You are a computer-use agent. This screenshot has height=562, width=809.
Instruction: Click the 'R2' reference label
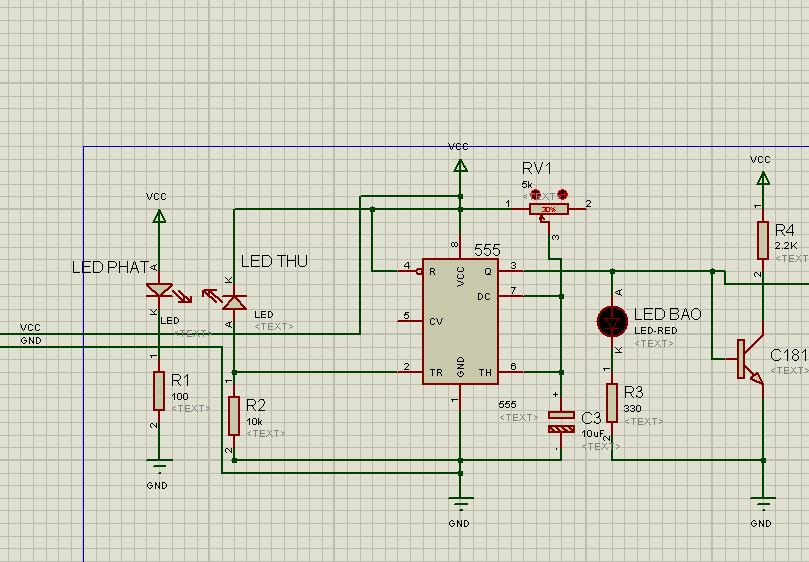[256, 406]
